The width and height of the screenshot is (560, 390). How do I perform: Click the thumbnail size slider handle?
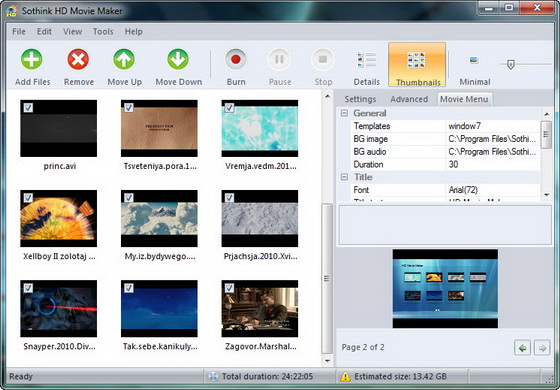tap(511, 65)
